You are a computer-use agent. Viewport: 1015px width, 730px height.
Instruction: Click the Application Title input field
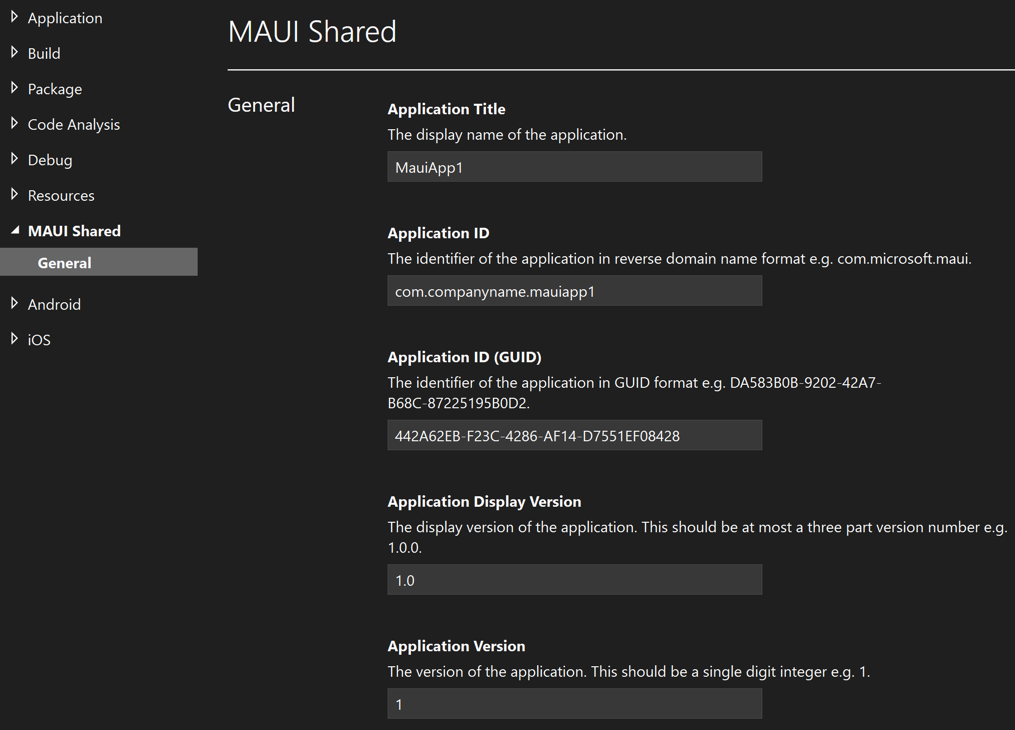click(574, 166)
